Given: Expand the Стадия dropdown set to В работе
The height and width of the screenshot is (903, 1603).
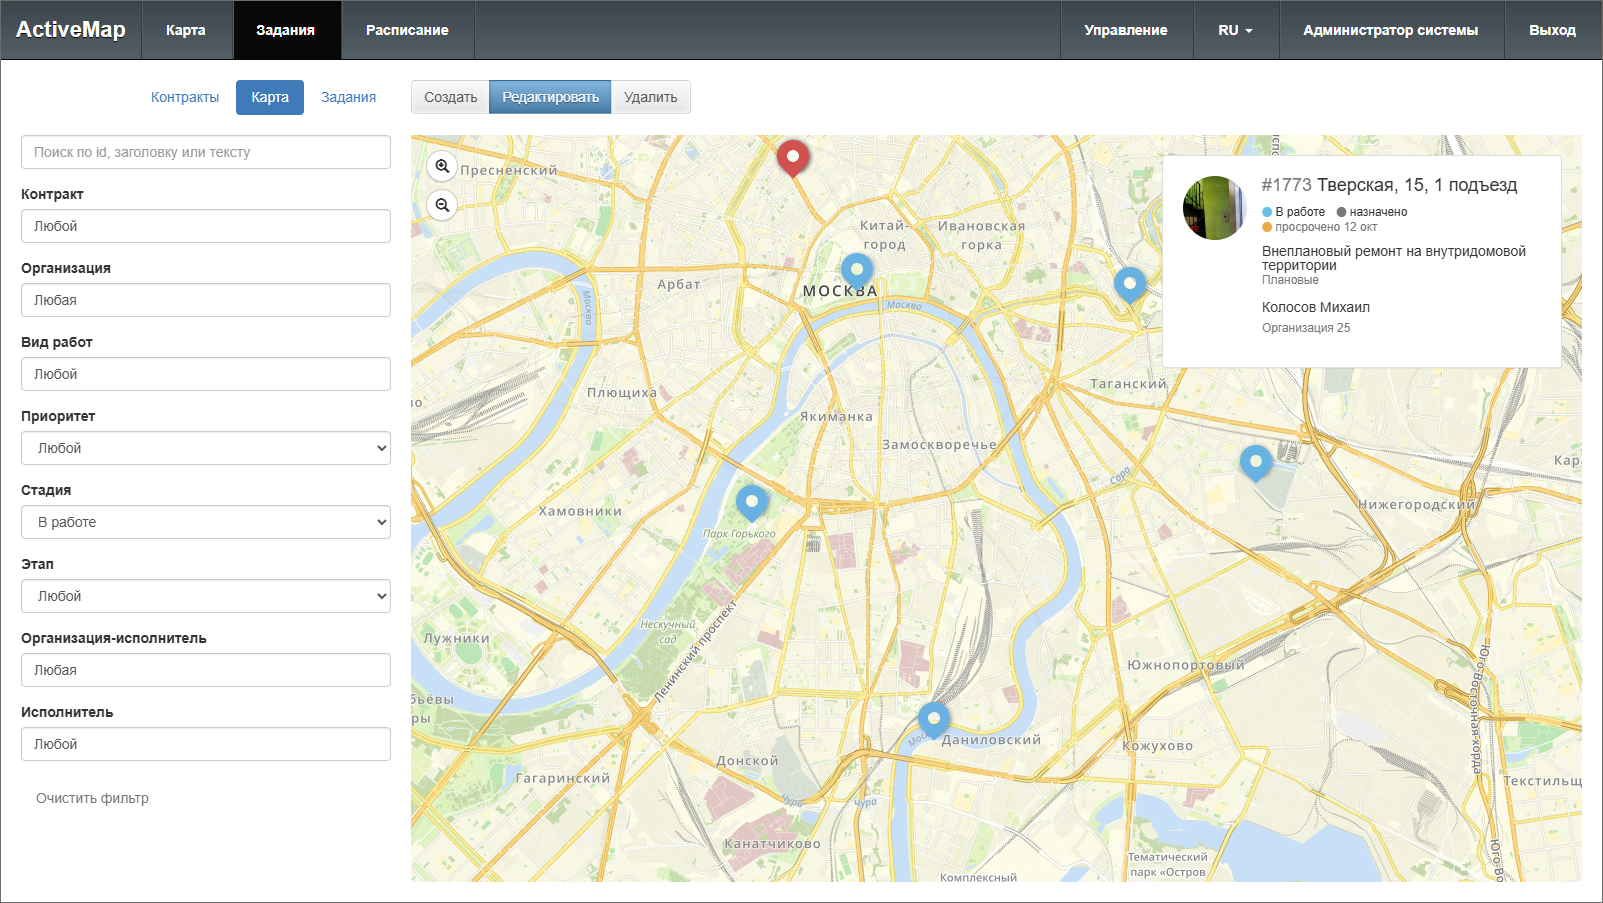Looking at the screenshot, I should coord(206,522).
